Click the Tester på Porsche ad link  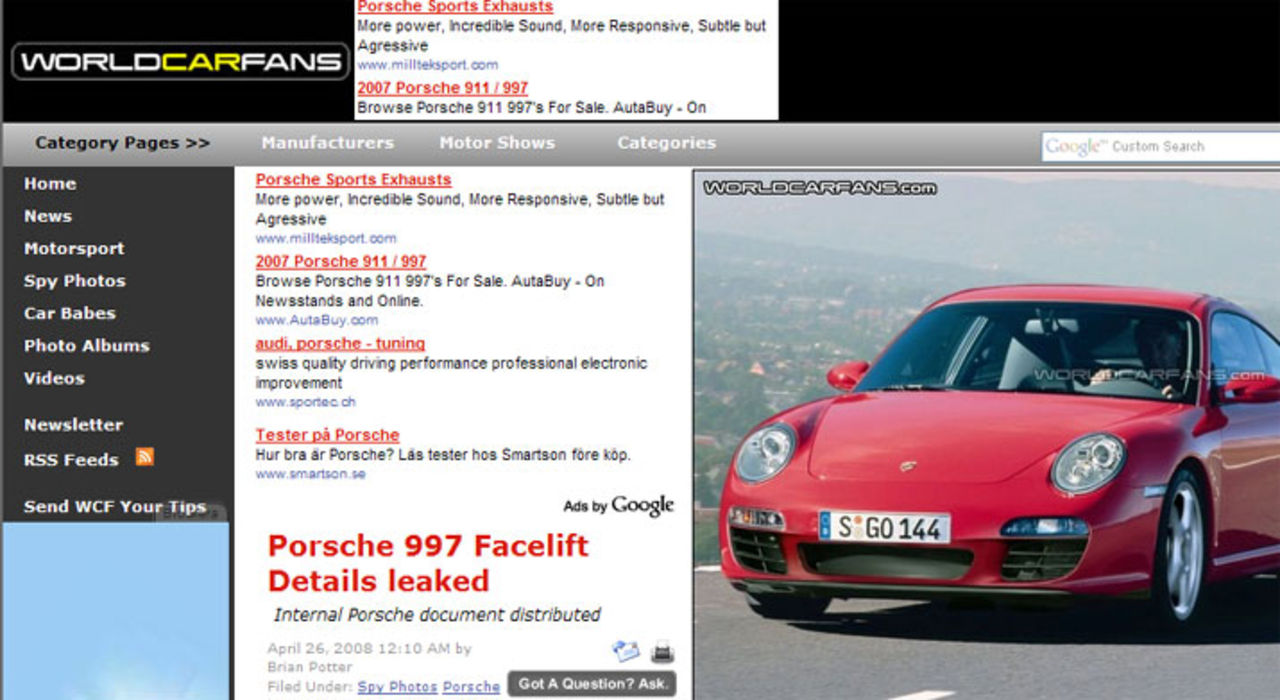326,434
